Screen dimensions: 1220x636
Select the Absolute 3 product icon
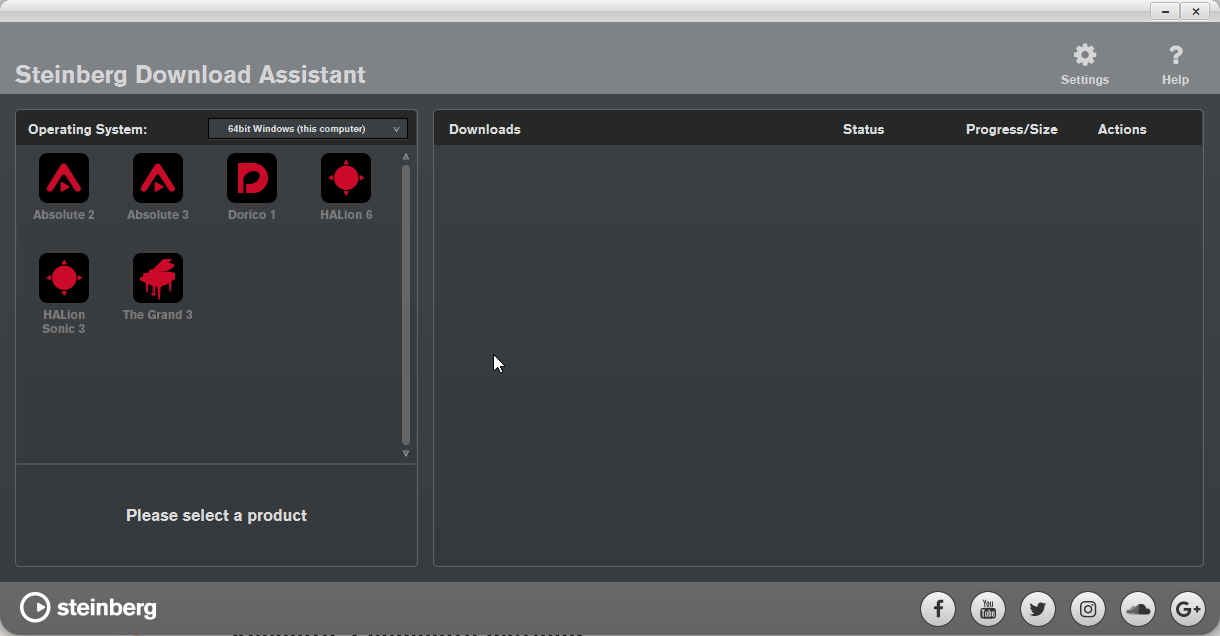point(158,178)
